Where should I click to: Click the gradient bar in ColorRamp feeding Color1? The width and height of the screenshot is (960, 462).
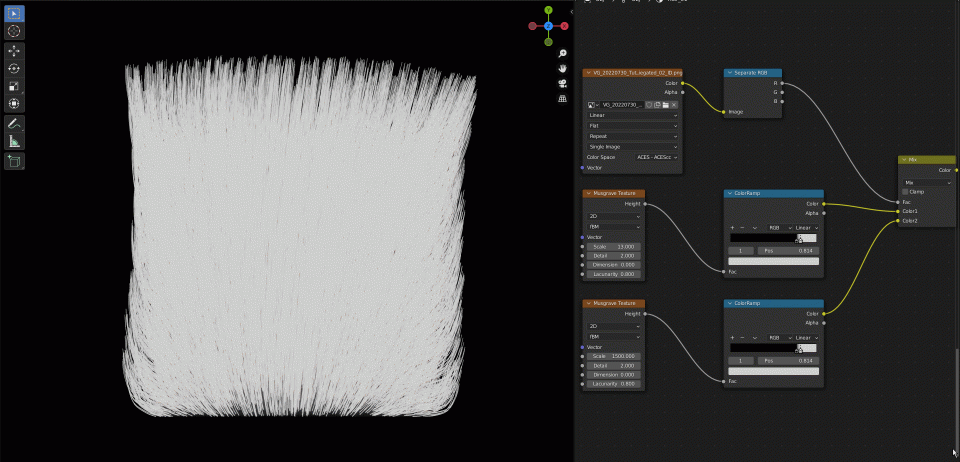[x=774, y=238]
